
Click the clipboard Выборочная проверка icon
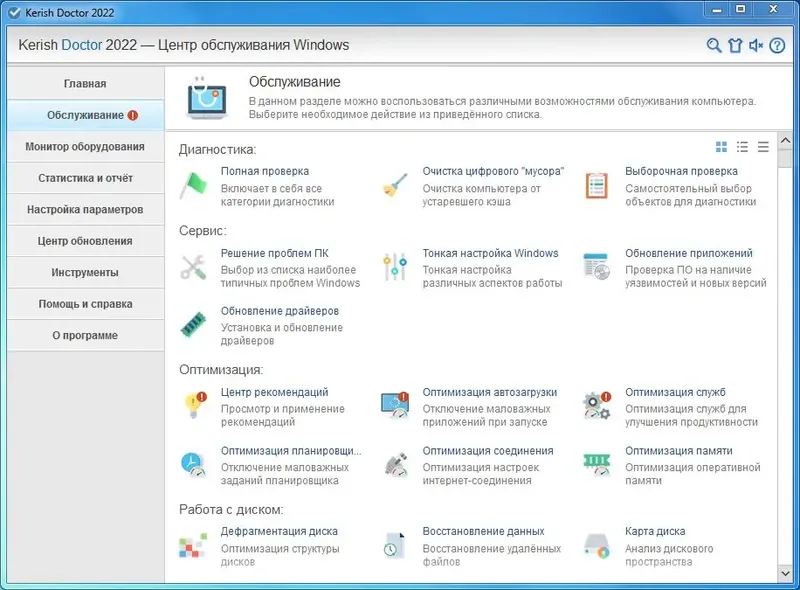tap(596, 185)
